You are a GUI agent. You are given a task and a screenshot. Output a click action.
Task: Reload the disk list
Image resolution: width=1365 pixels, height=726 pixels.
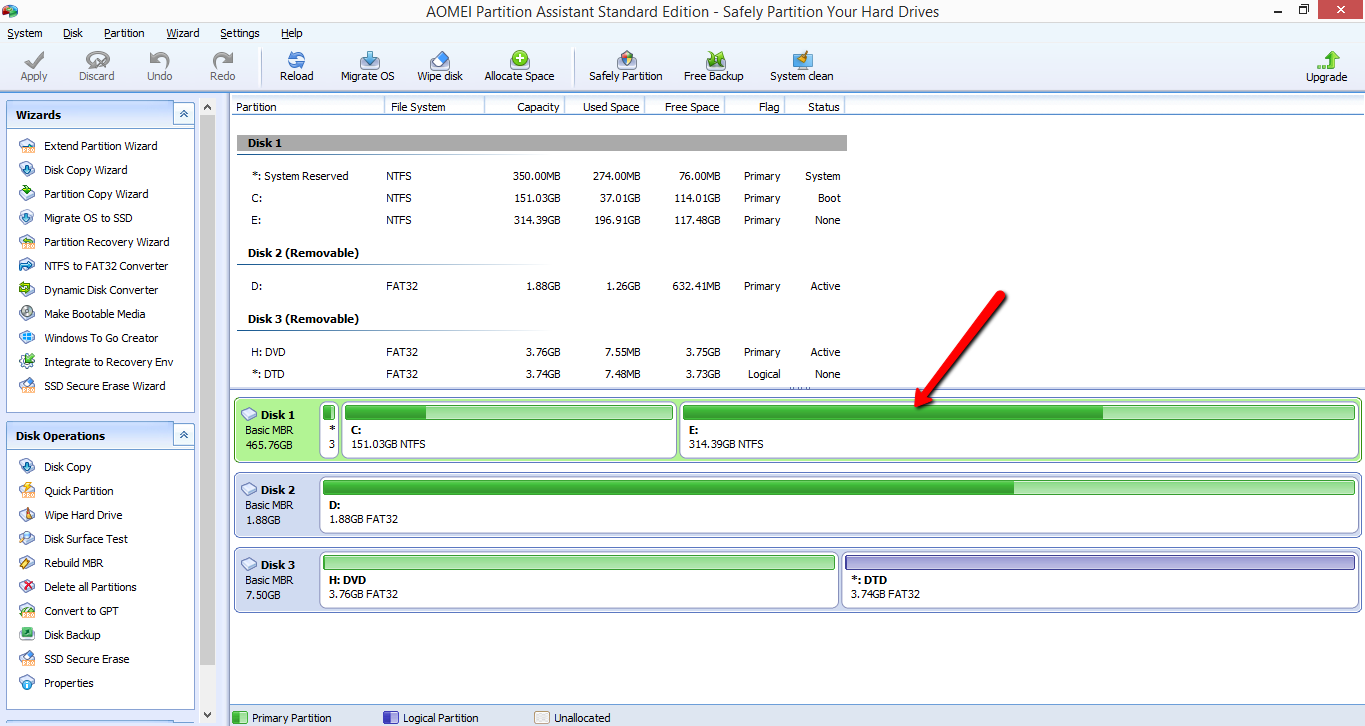pyautogui.click(x=297, y=67)
